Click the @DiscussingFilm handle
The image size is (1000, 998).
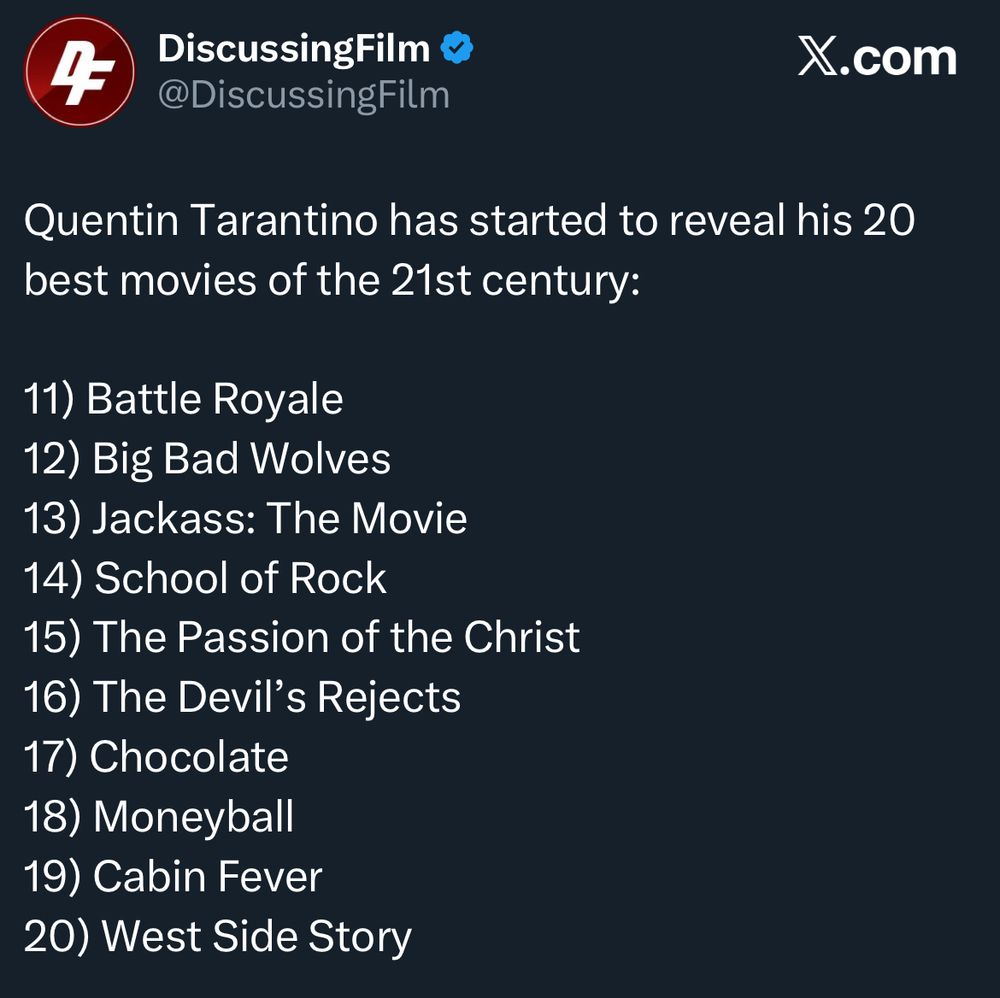(x=304, y=96)
